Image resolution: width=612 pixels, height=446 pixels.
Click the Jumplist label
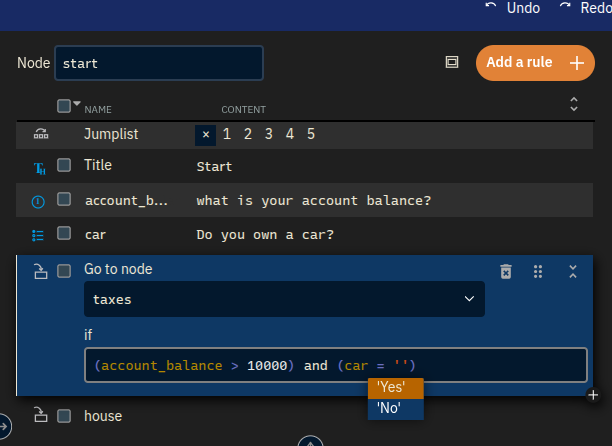pos(111,134)
